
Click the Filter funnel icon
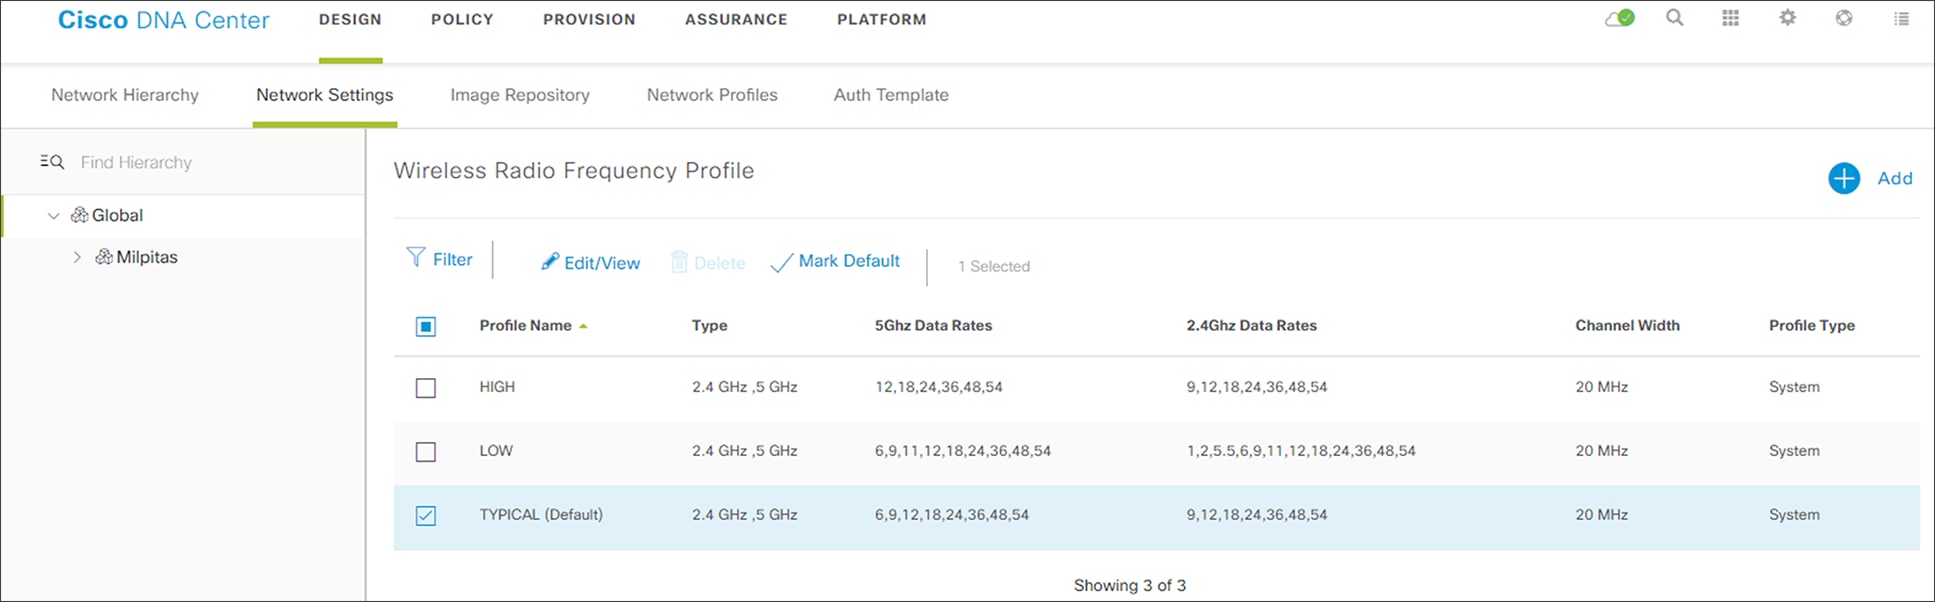point(416,258)
